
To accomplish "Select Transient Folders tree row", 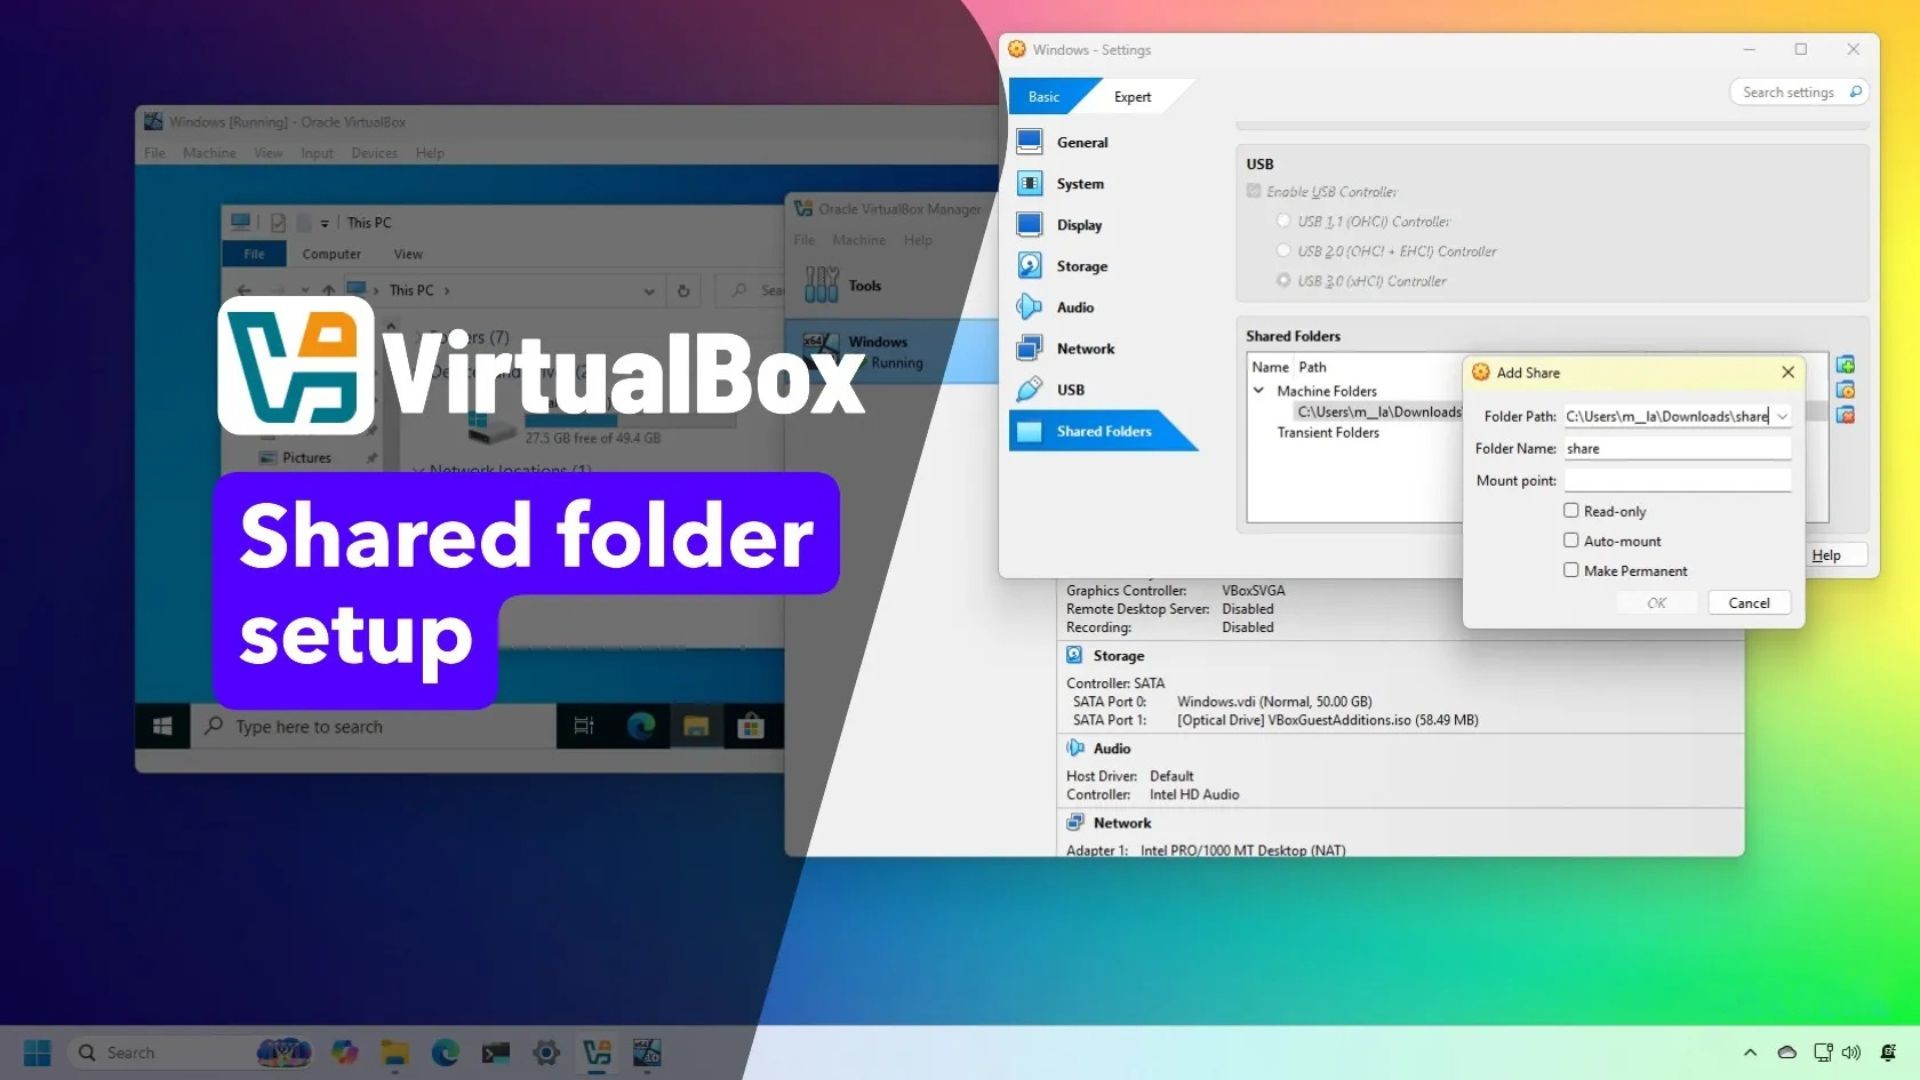I will point(1327,432).
